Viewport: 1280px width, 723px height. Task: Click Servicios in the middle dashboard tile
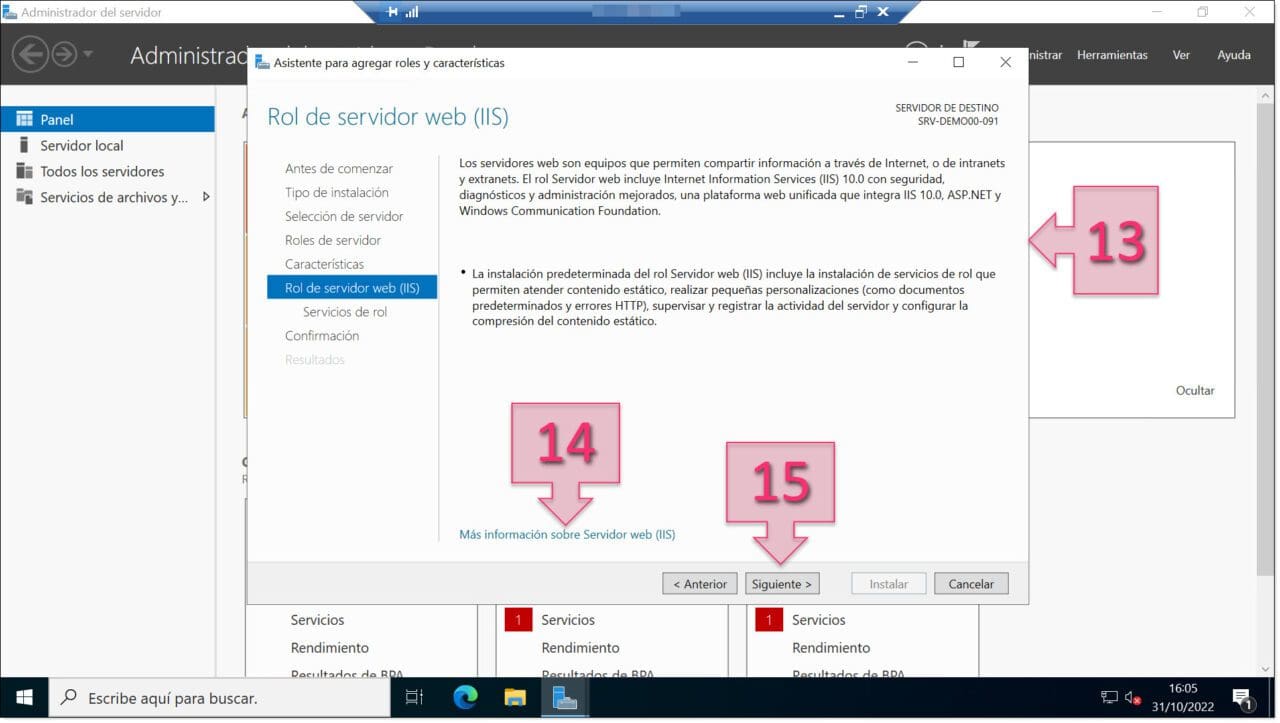tap(568, 620)
